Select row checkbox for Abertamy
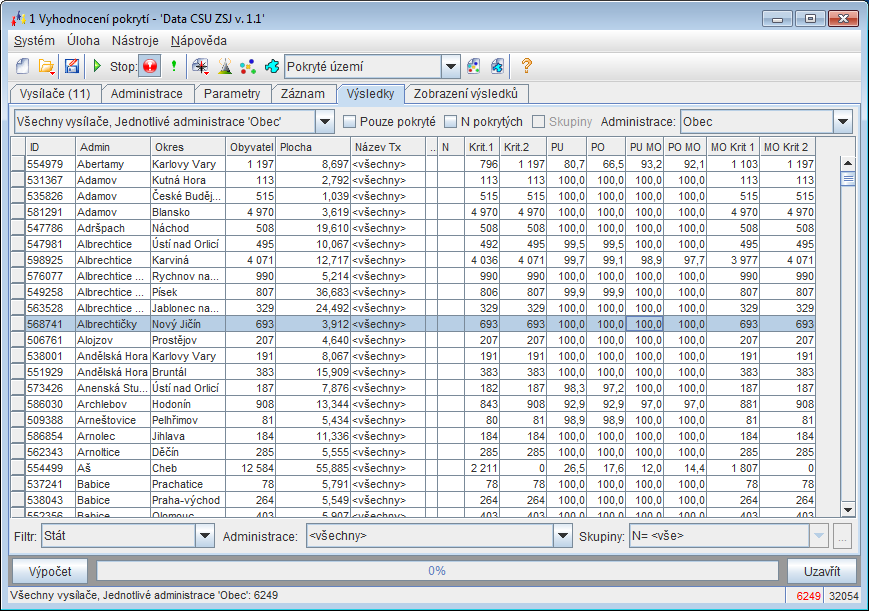This screenshot has width=869, height=611. (17, 164)
